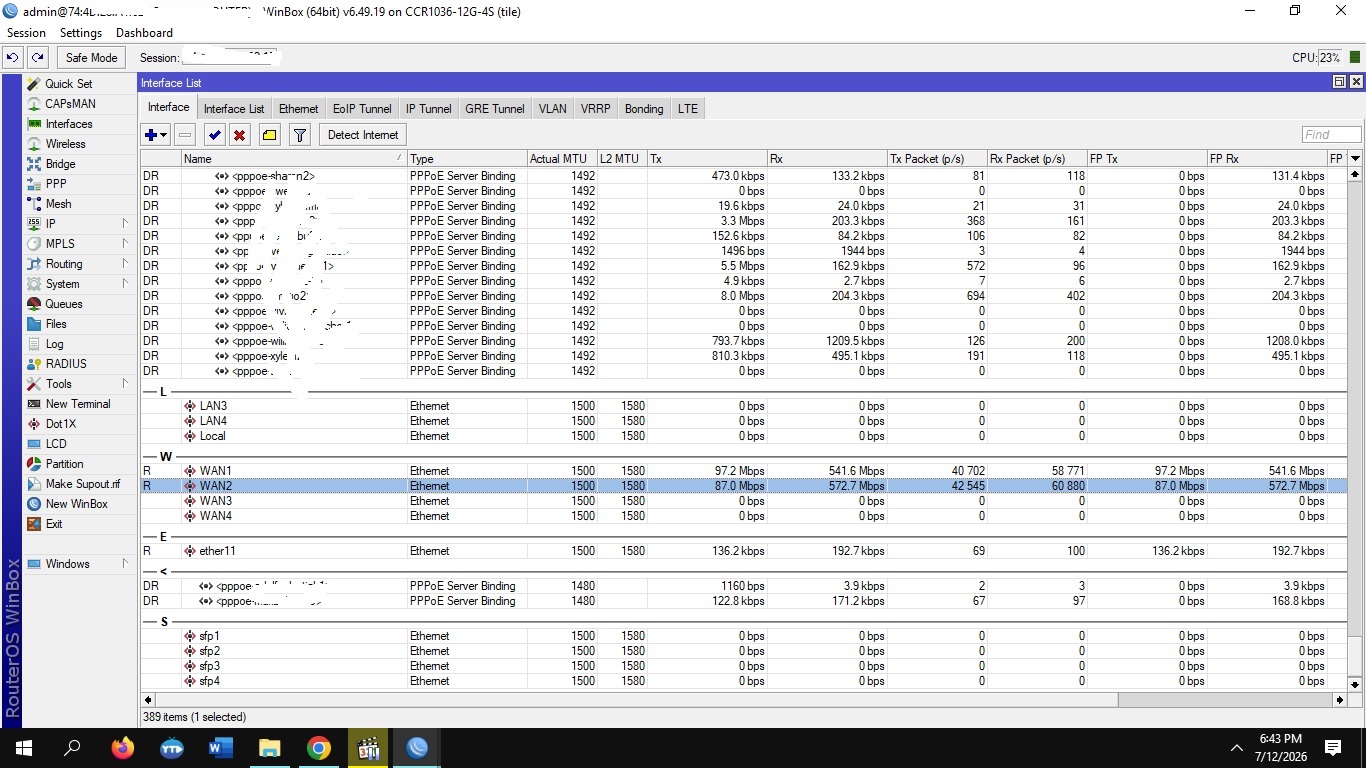Click the scroll-down arrow of the interface table
The height and width of the screenshot is (768, 1366).
1355,684
